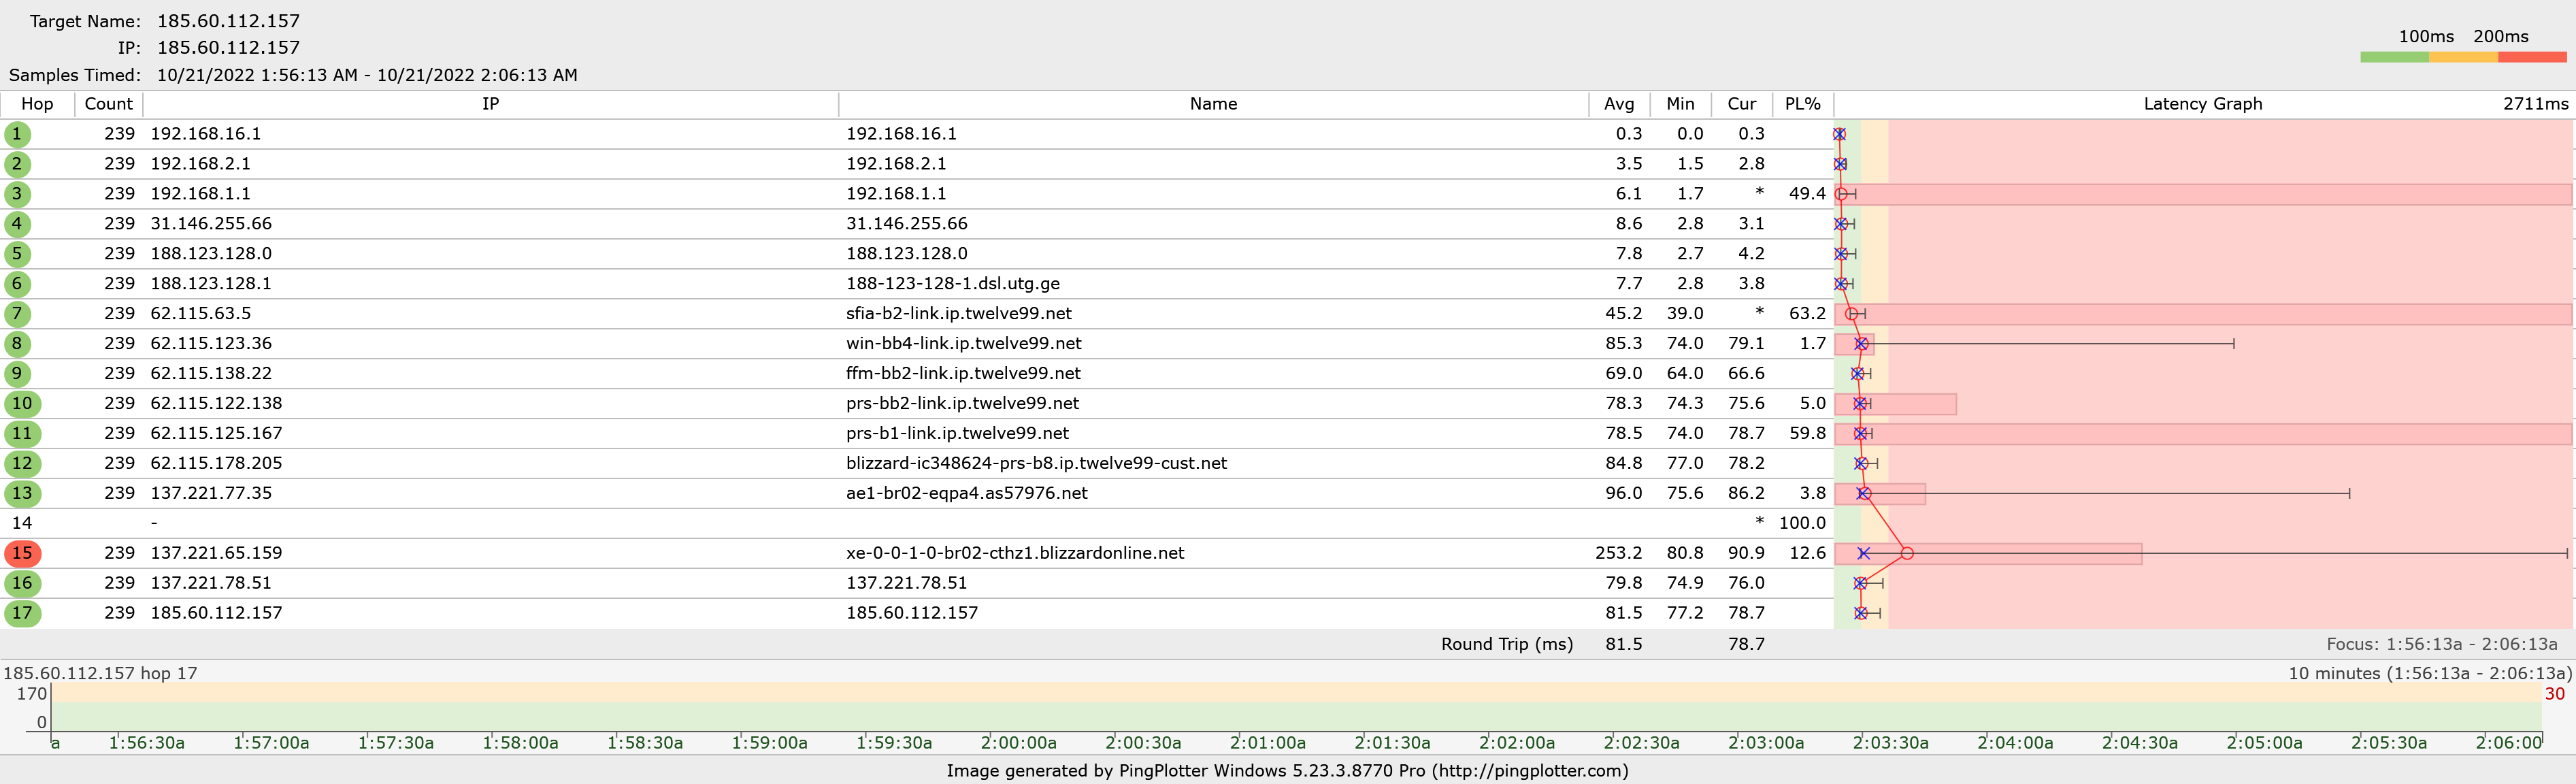The image size is (2576, 784).
Task: Click the 63.2 packet loss value
Action: pyautogui.click(x=1807, y=314)
